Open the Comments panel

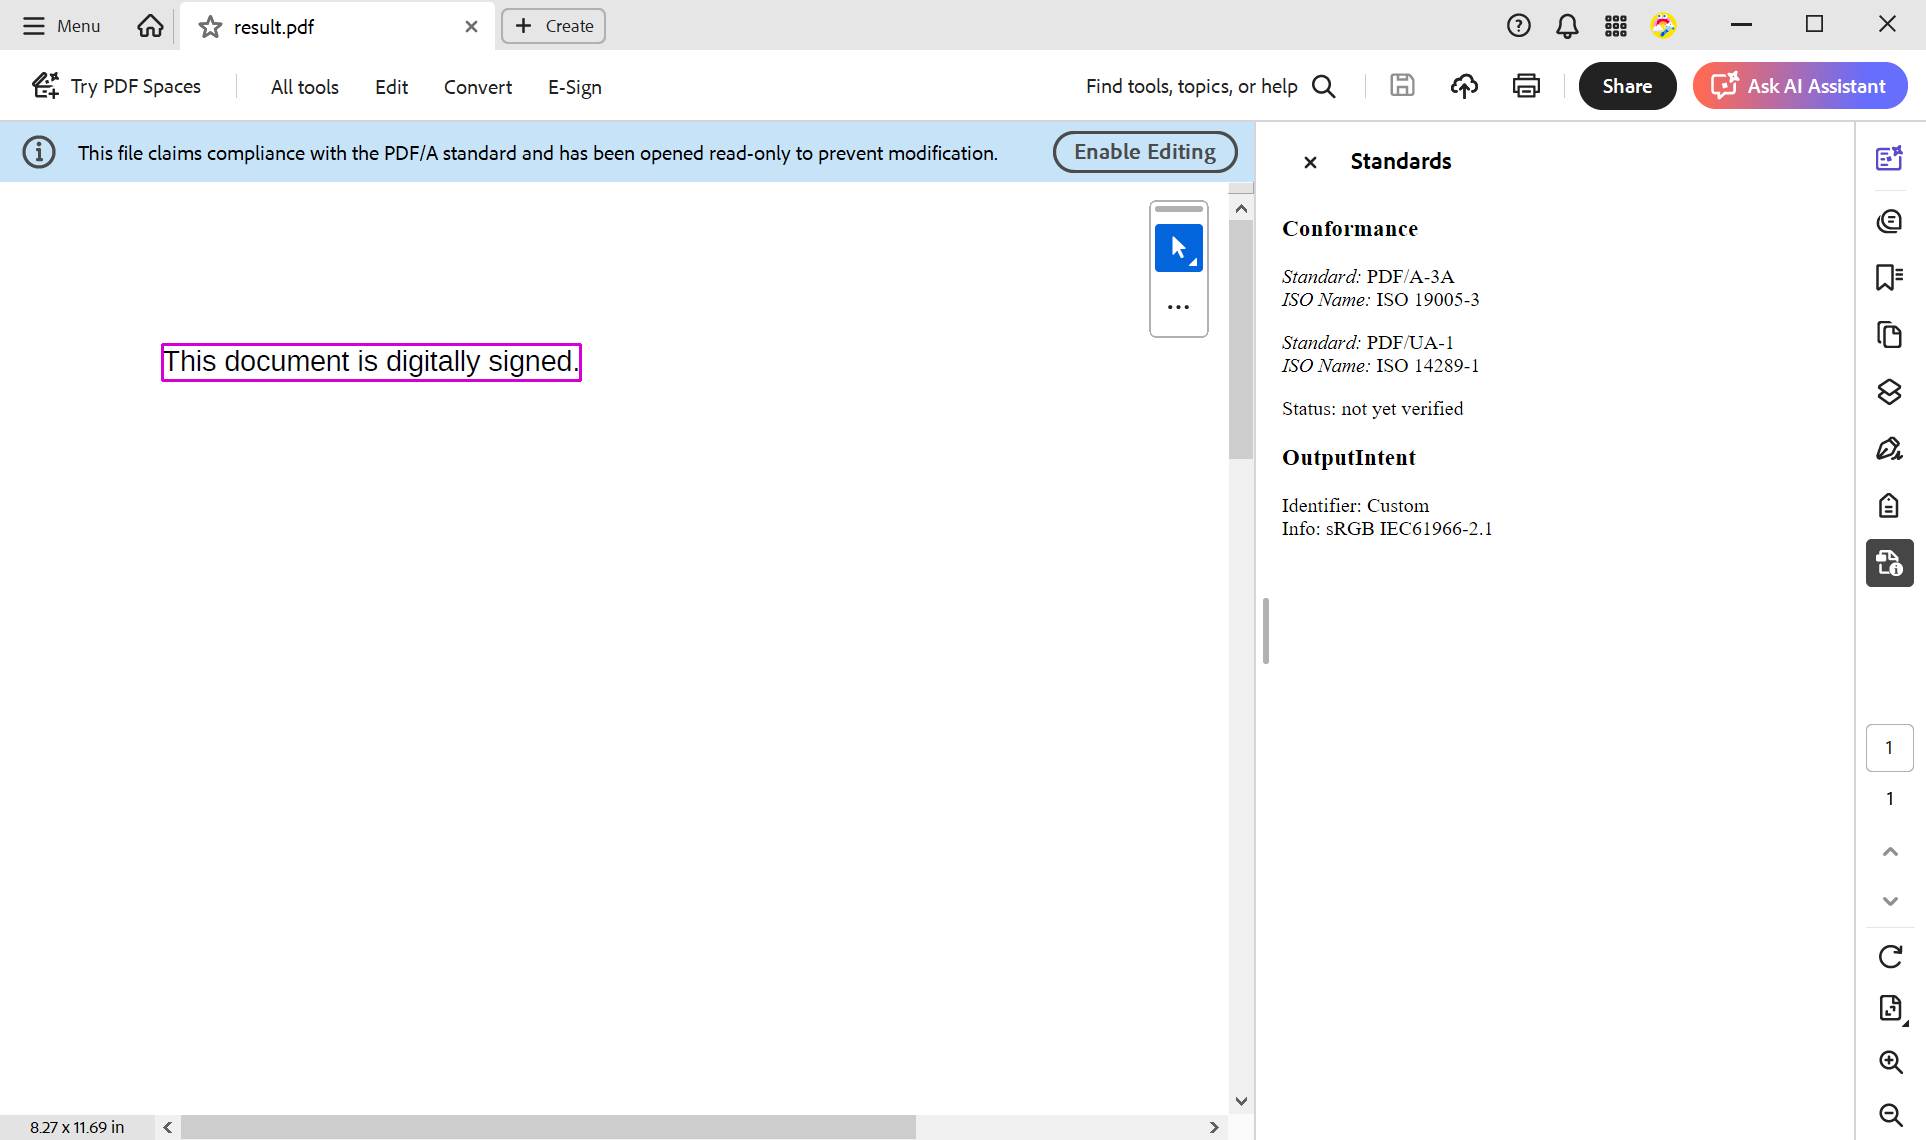click(x=1889, y=221)
